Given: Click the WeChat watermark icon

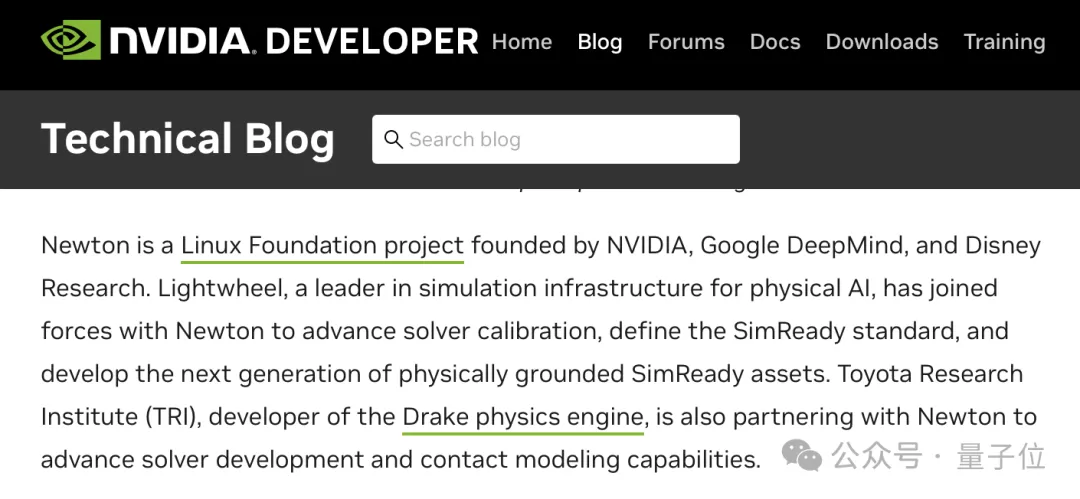Looking at the screenshot, I should 802,457.
